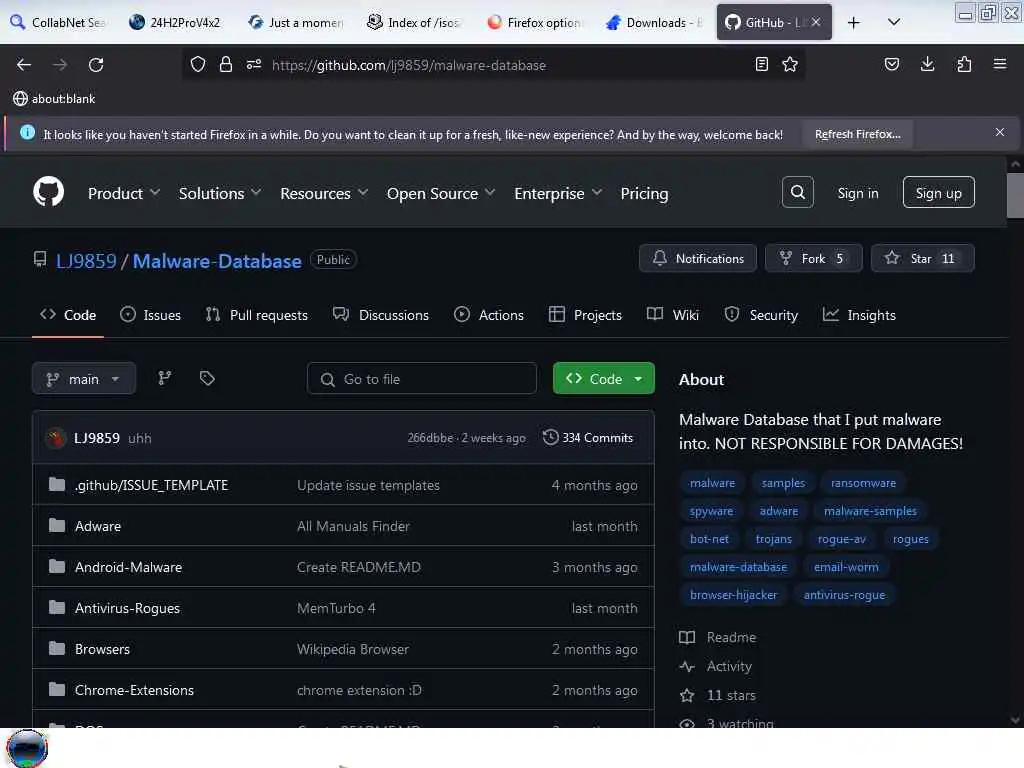The width and height of the screenshot is (1024, 768).
Task: View branches via the branch icon next to main
Action: click(x=165, y=378)
